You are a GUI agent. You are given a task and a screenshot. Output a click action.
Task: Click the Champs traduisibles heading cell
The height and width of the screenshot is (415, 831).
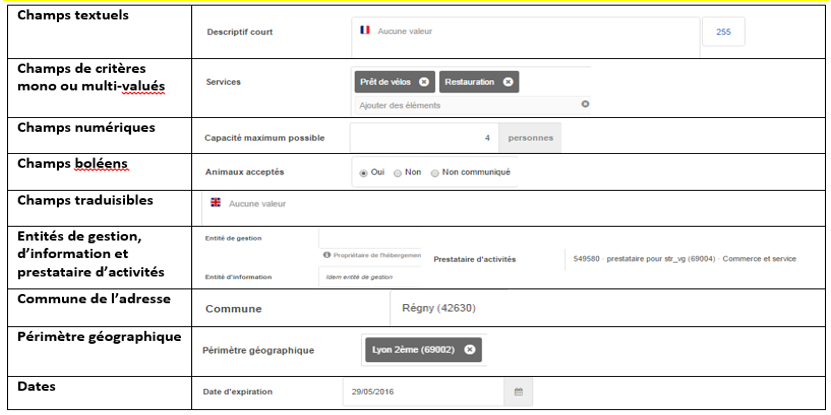[99, 208]
